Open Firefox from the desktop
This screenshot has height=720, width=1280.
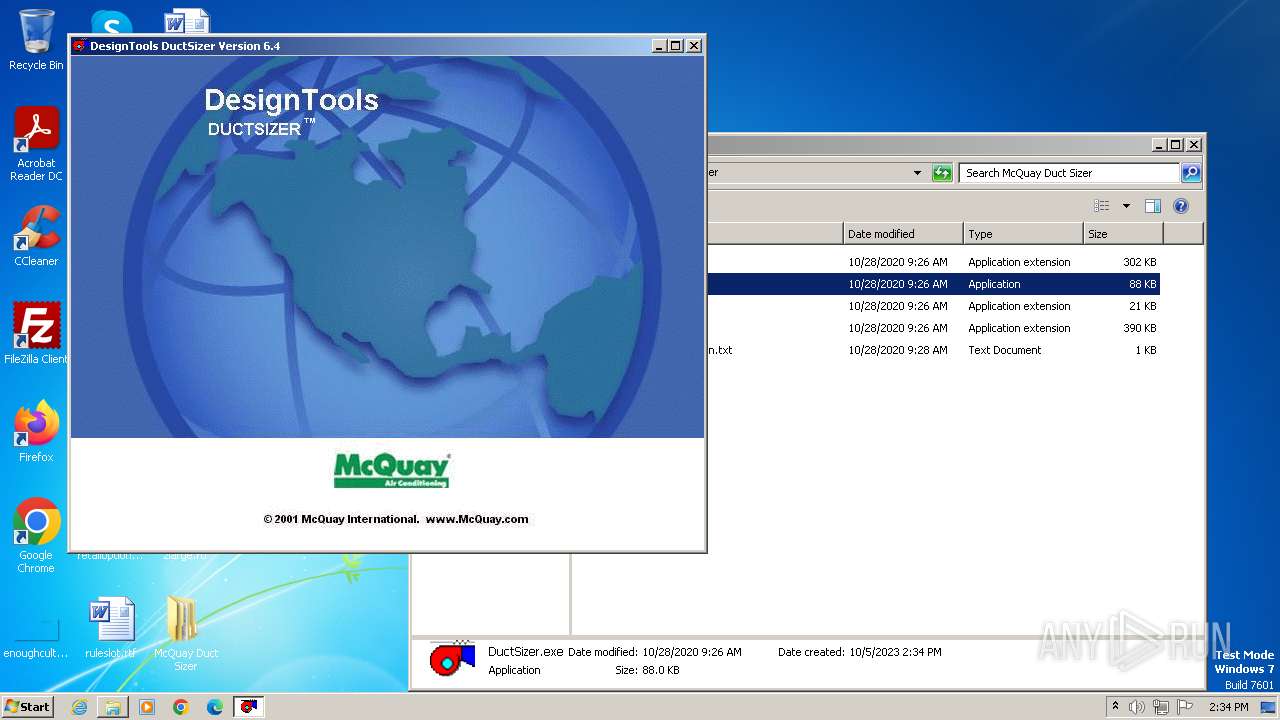click(36, 431)
